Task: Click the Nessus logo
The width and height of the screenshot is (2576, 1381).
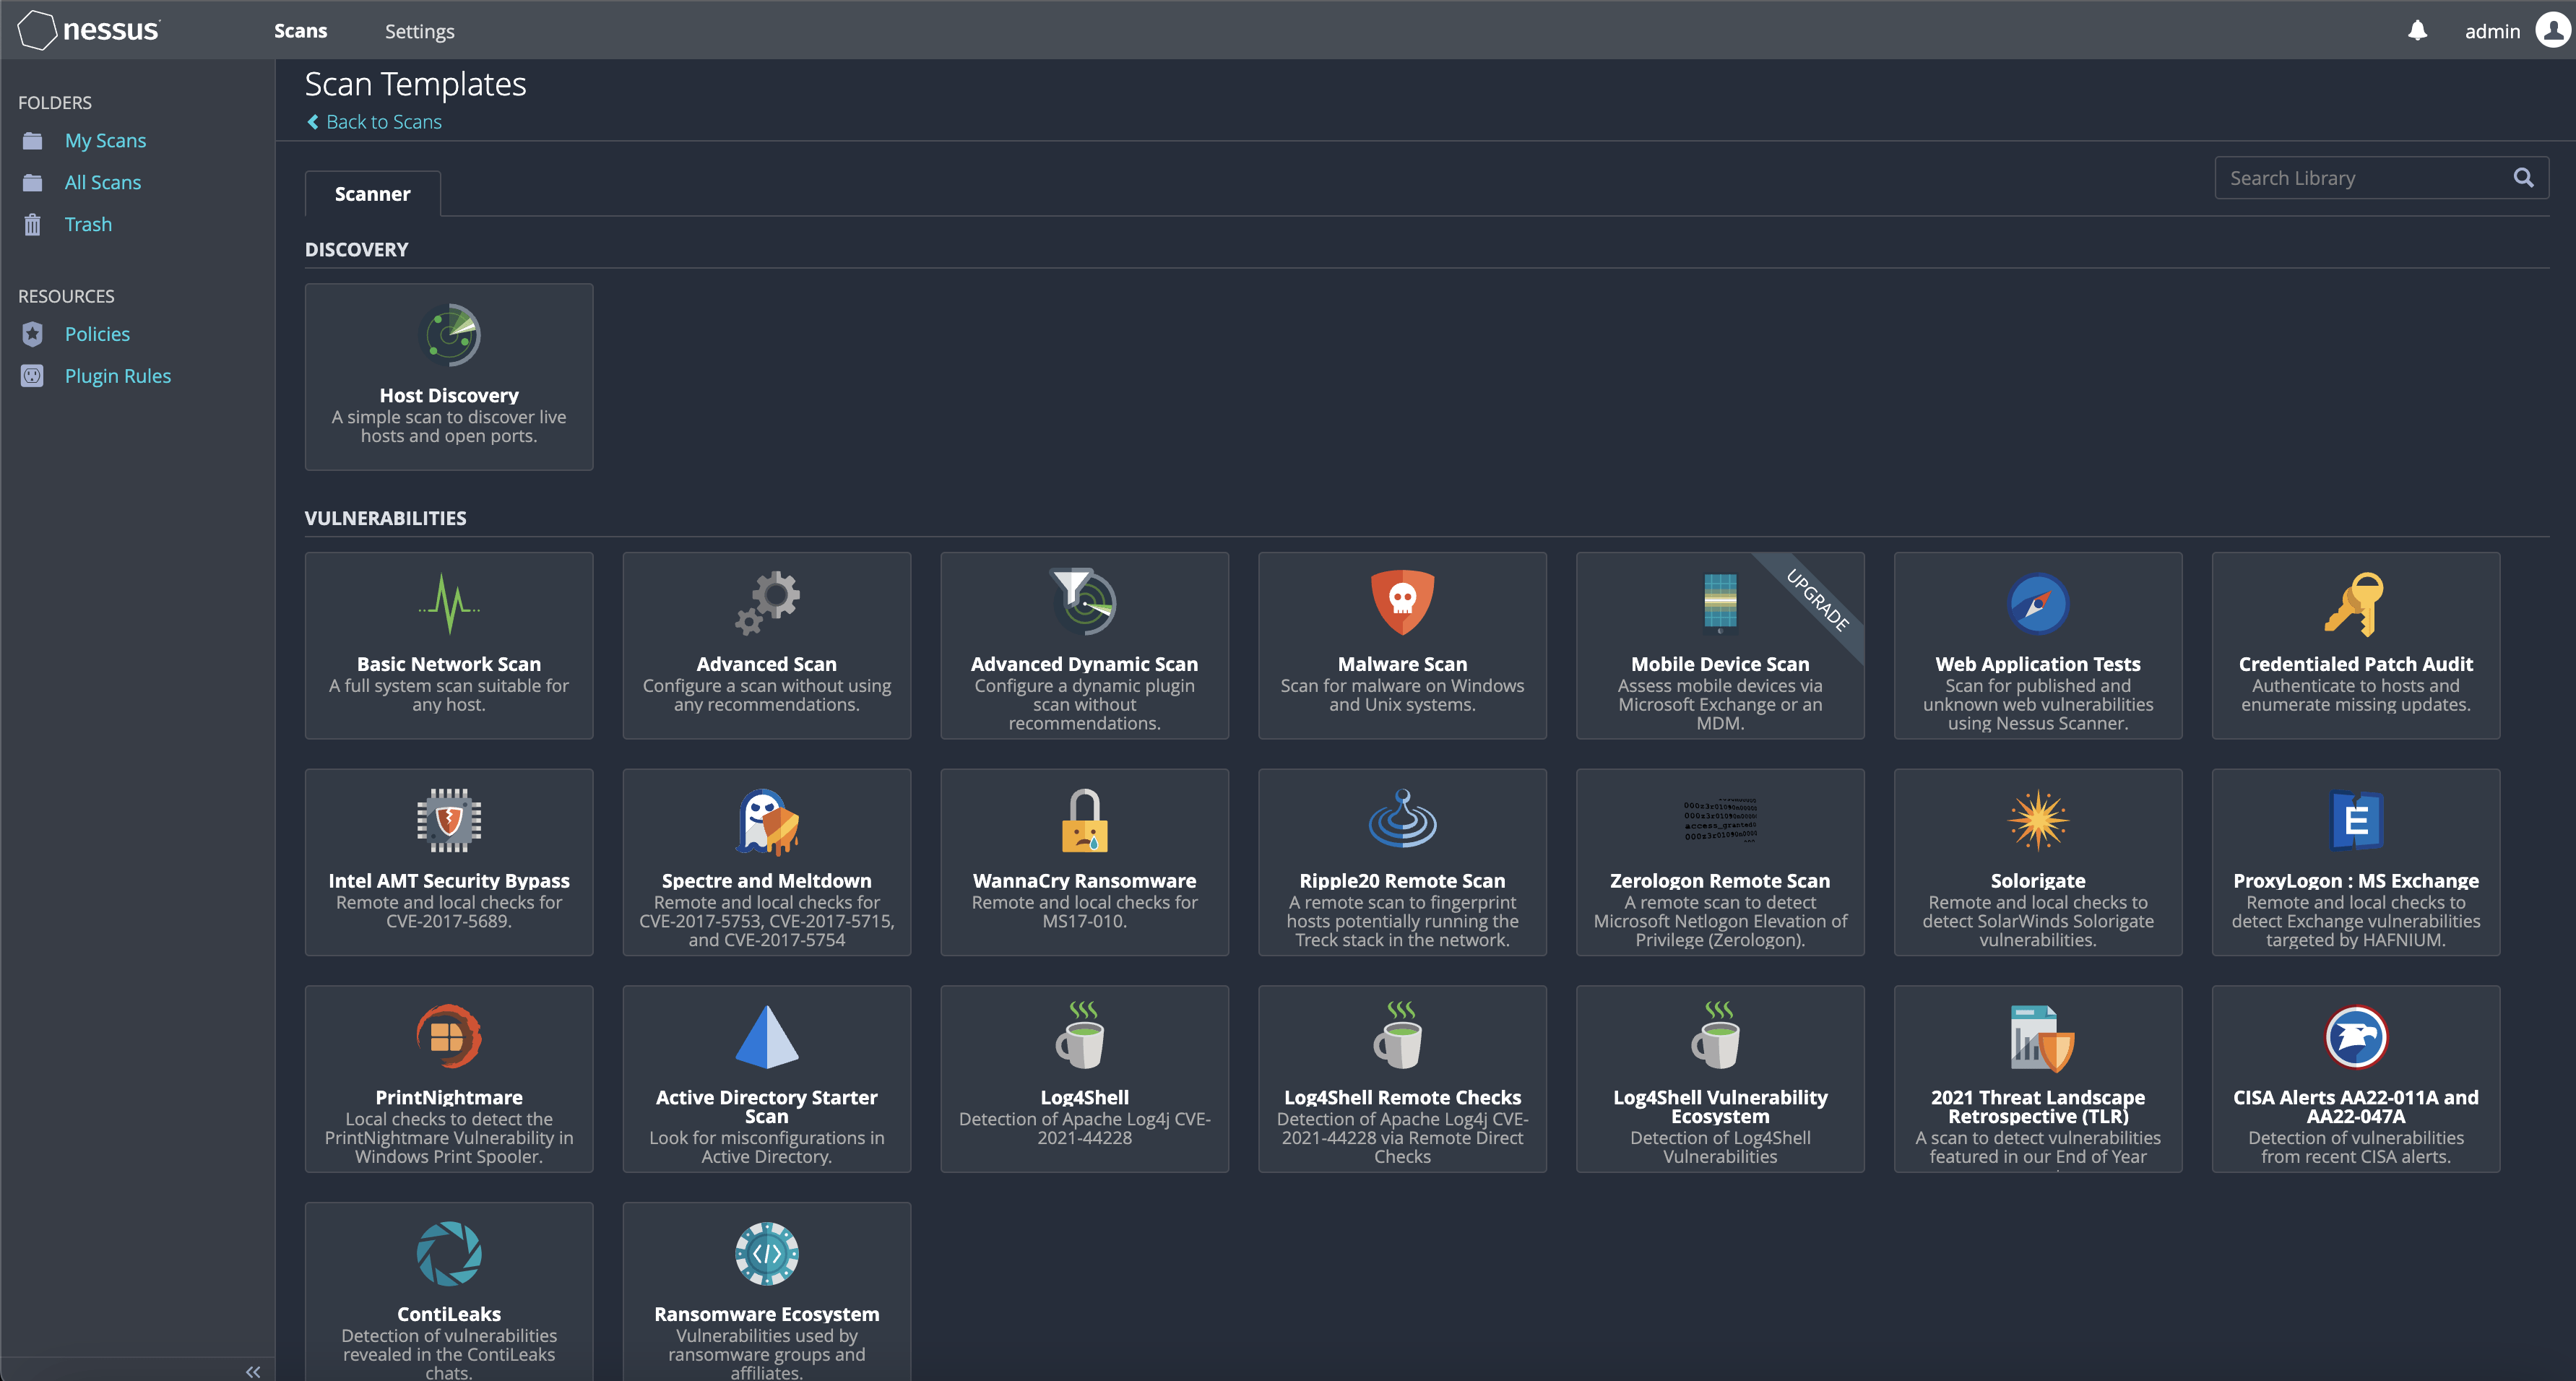Action: pyautogui.click(x=89, y=30)
